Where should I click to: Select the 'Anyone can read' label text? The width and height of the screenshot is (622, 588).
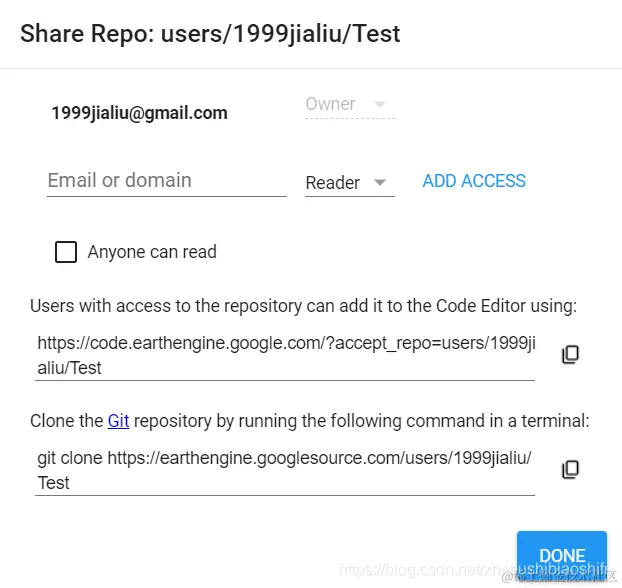[x=152, y=252]
